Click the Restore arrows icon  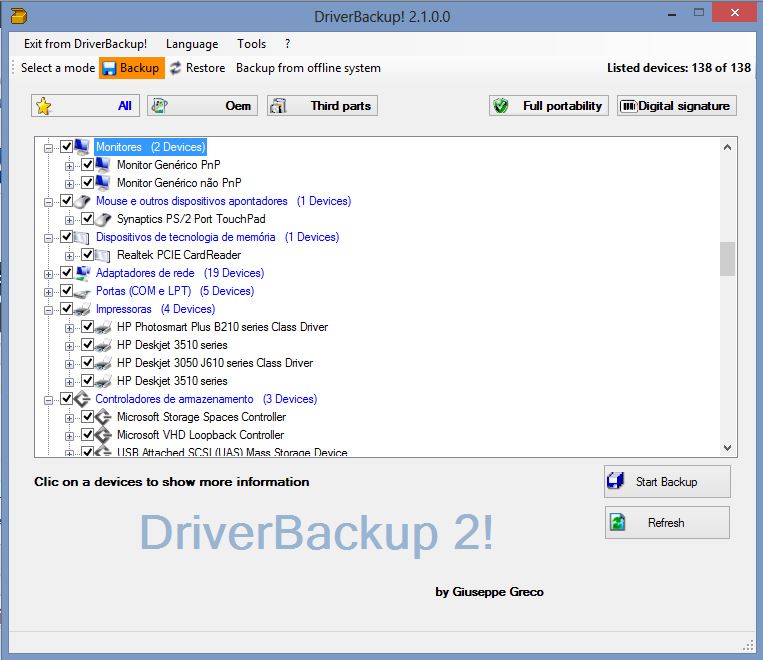pyautogui.click(x=176, y=68)
